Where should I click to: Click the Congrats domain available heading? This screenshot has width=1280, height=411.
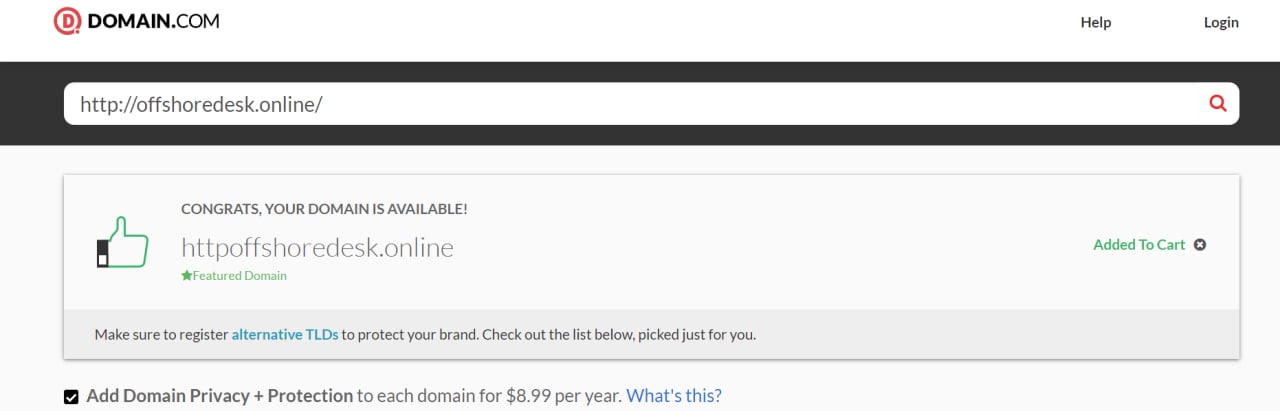(x=324, y=209)
